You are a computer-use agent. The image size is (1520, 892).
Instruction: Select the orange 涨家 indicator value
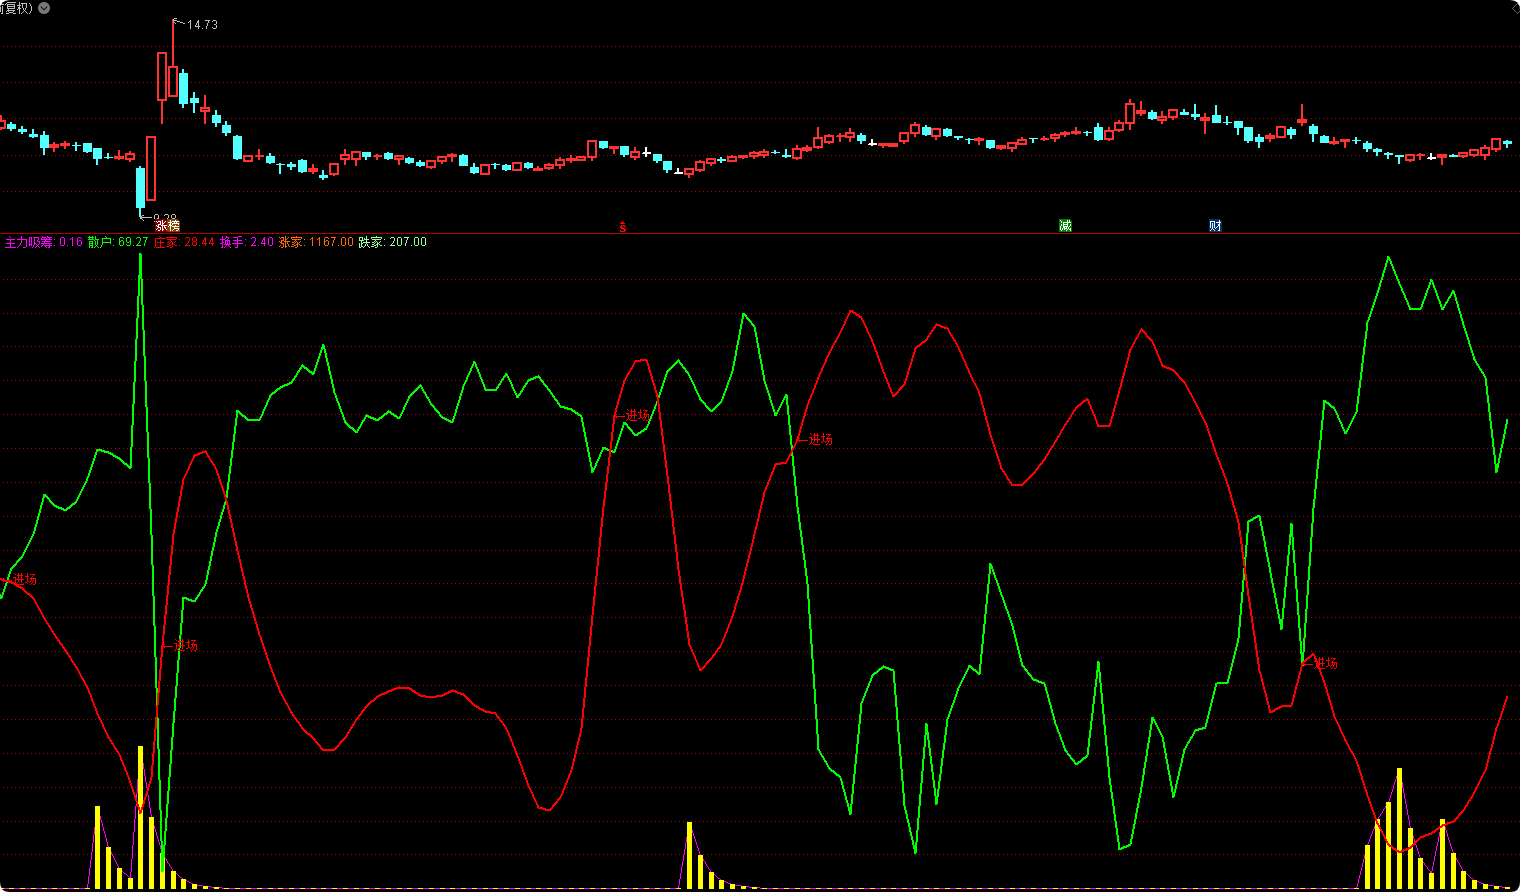(330, 242)
